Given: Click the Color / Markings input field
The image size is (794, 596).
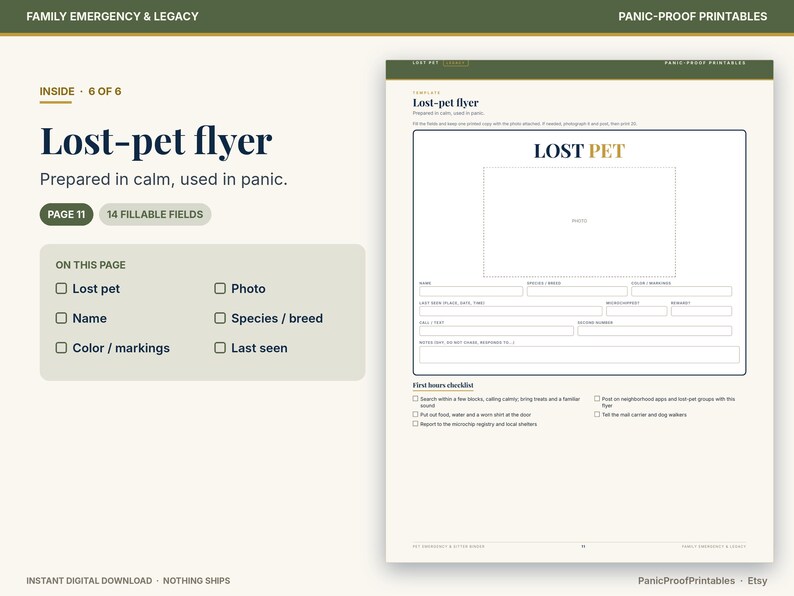Looking at the screenshot, I should (681, 291).
